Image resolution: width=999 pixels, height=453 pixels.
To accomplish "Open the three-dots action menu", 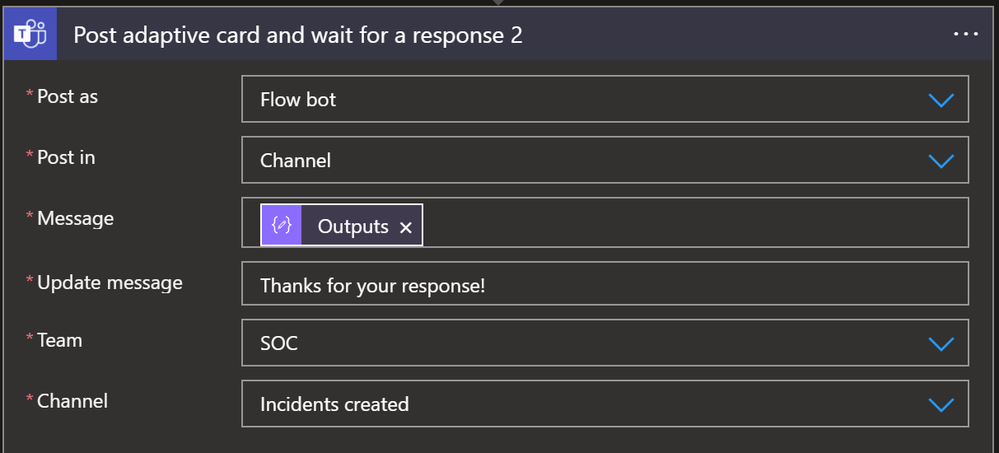I will click(x=966, y=34).
